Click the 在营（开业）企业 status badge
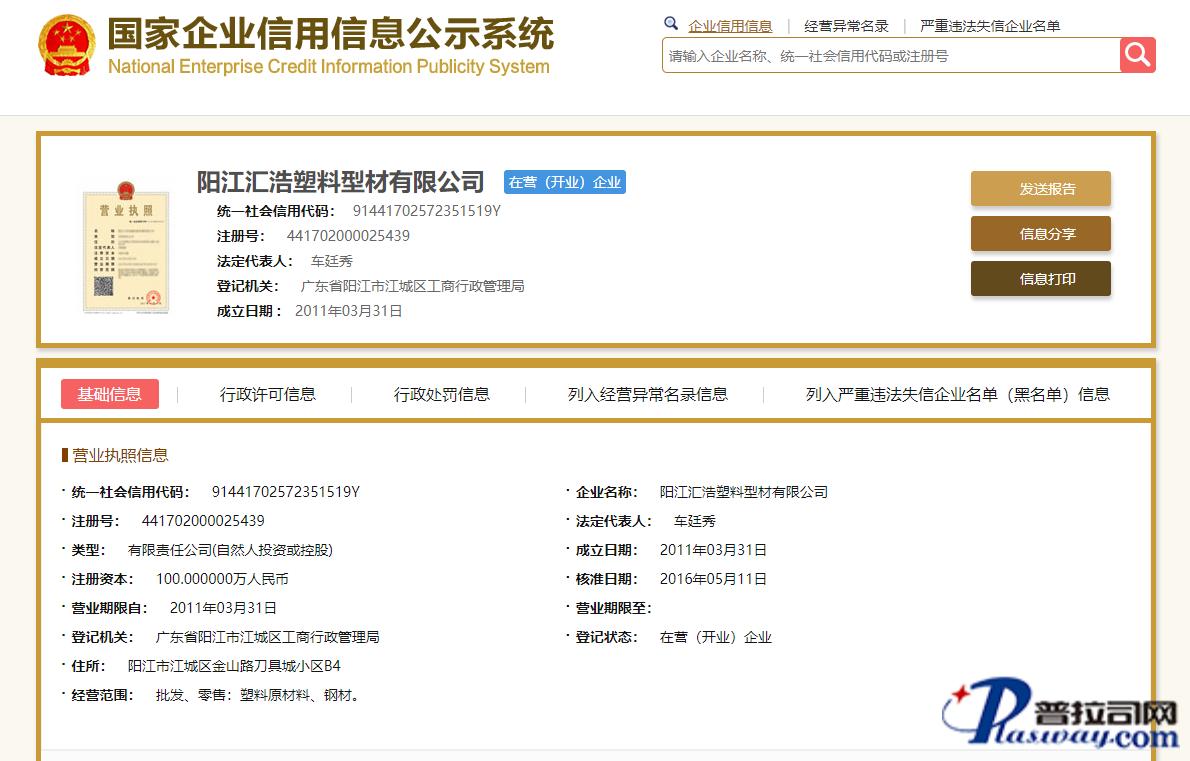 coord(565,182)
